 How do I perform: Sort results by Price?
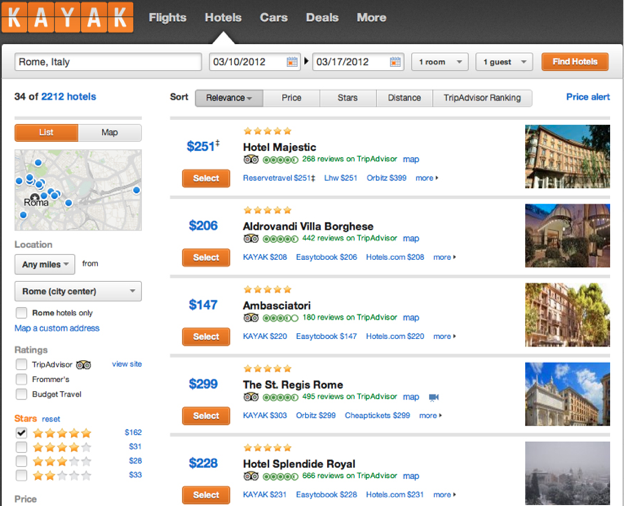(x=291, y=98)
